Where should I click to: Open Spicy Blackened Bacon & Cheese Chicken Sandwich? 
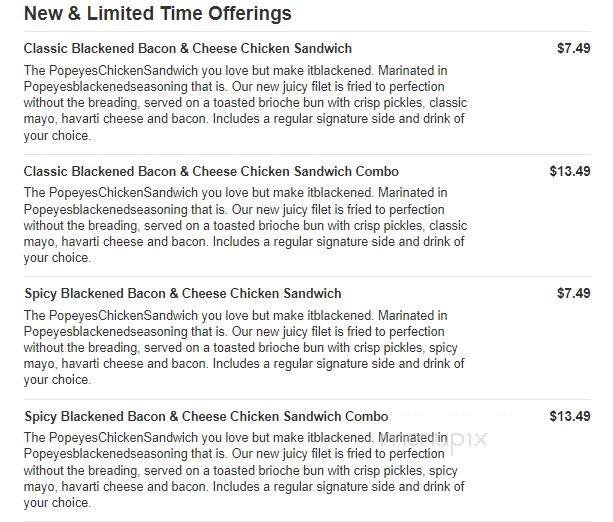click(182, 293)
